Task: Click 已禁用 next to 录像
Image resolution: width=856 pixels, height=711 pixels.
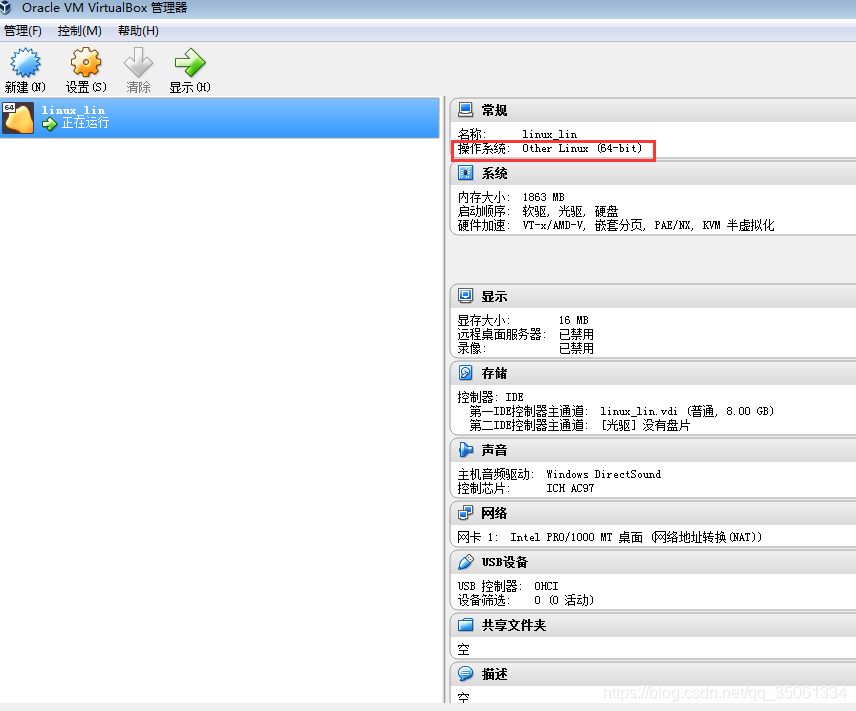Action: (x=576, y=348)
